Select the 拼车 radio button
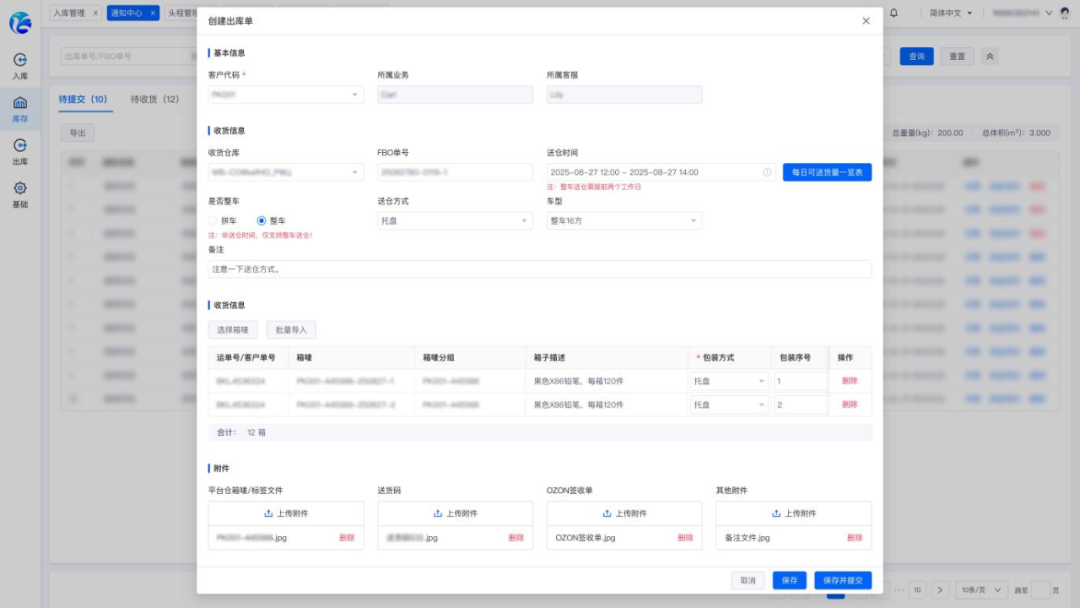1080x608 pixels. (213, 221)
